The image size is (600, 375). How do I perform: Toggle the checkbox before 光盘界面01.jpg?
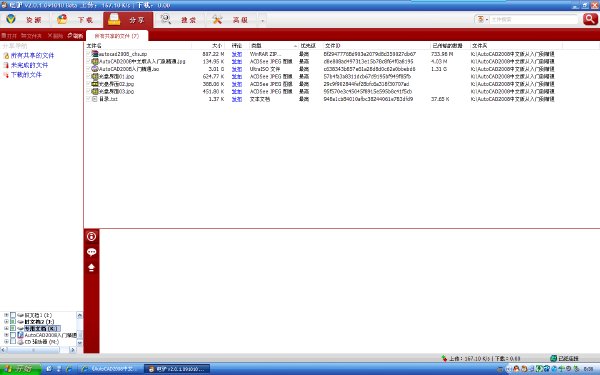(89, 77)
